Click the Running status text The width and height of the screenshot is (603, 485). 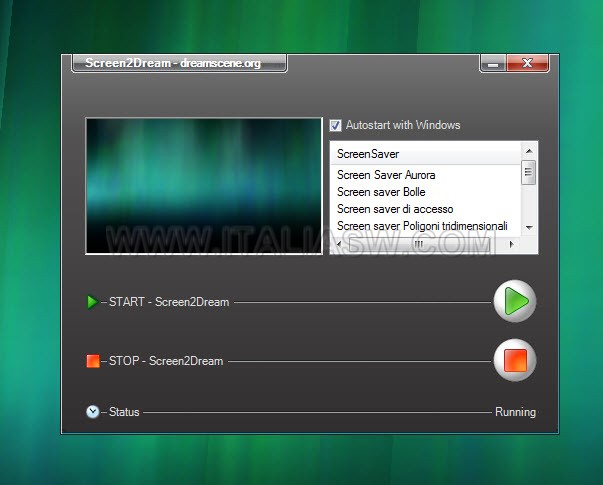point(515,412)
